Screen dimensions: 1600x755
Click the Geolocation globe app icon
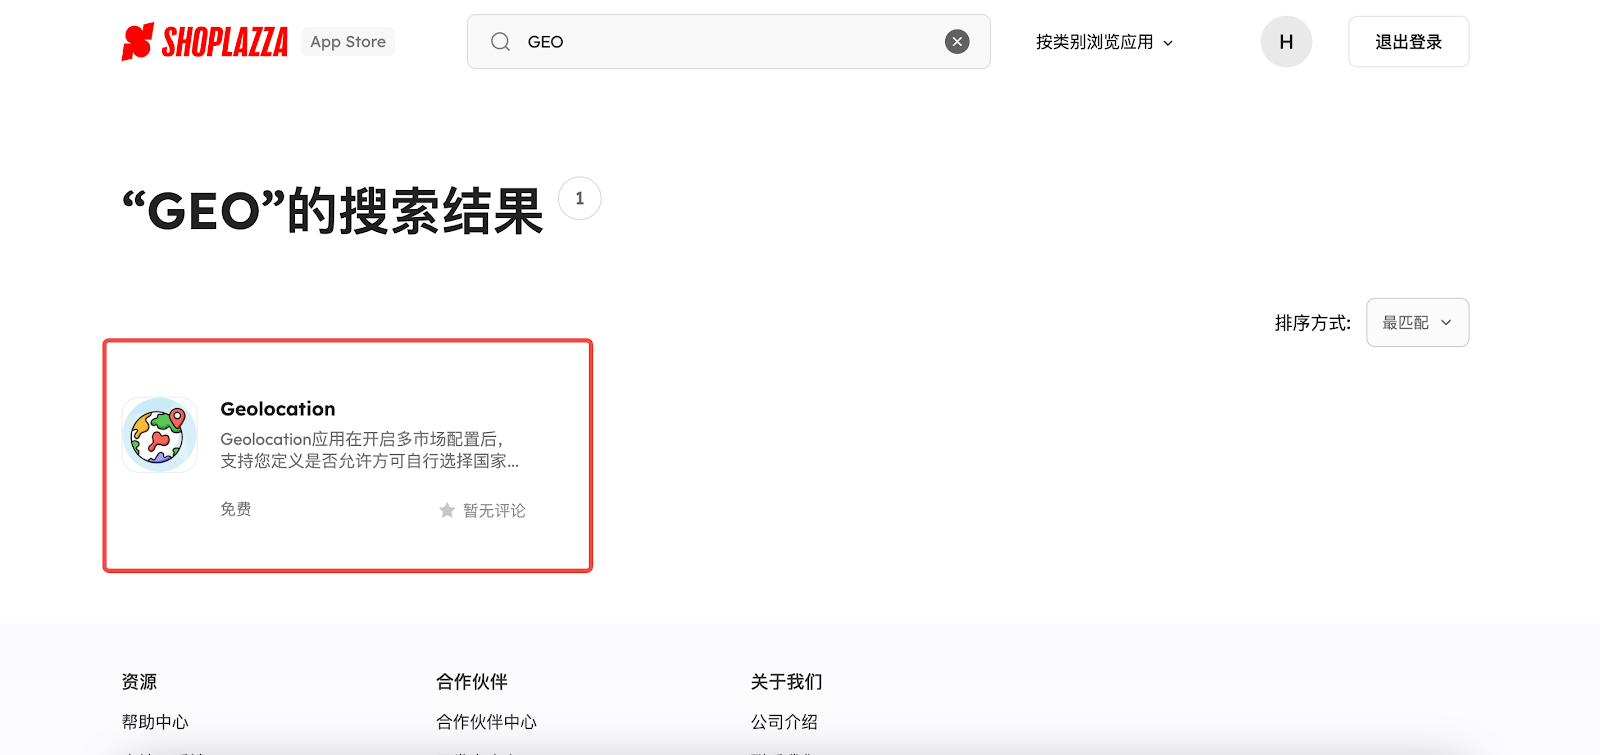coord(160,435)
